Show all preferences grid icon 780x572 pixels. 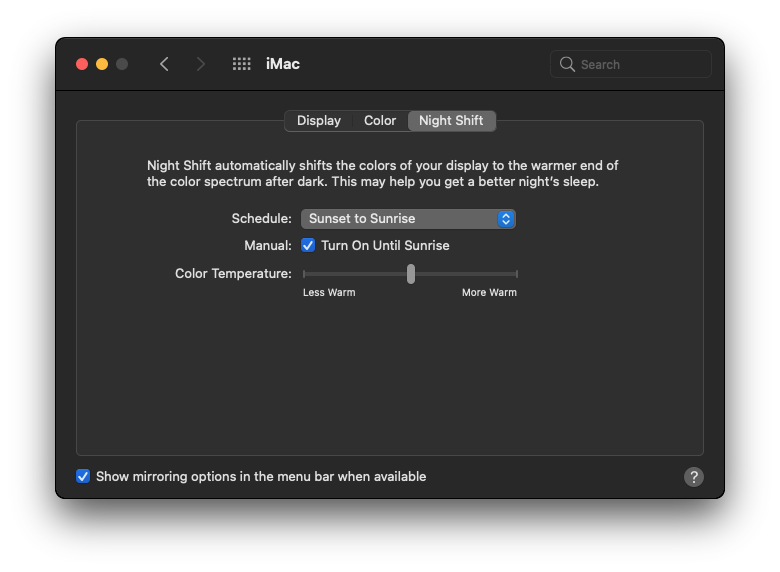(x=241, y=64)
